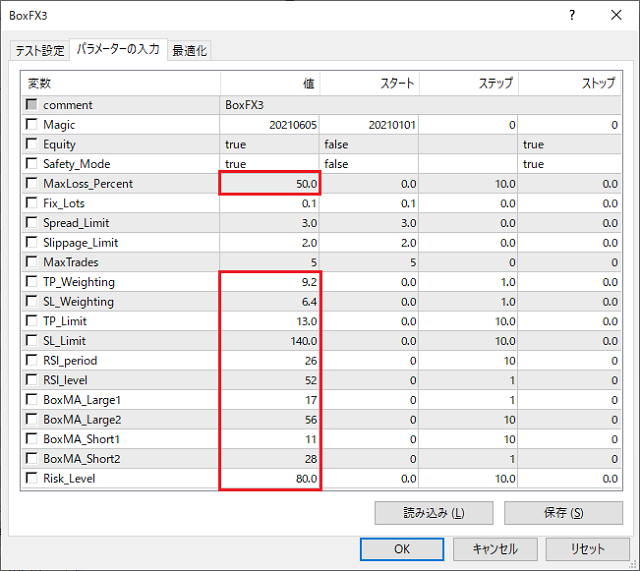Enable the BoxMA_Large2 checkbox
Viewport: 640px width, 571px height.
31,419
